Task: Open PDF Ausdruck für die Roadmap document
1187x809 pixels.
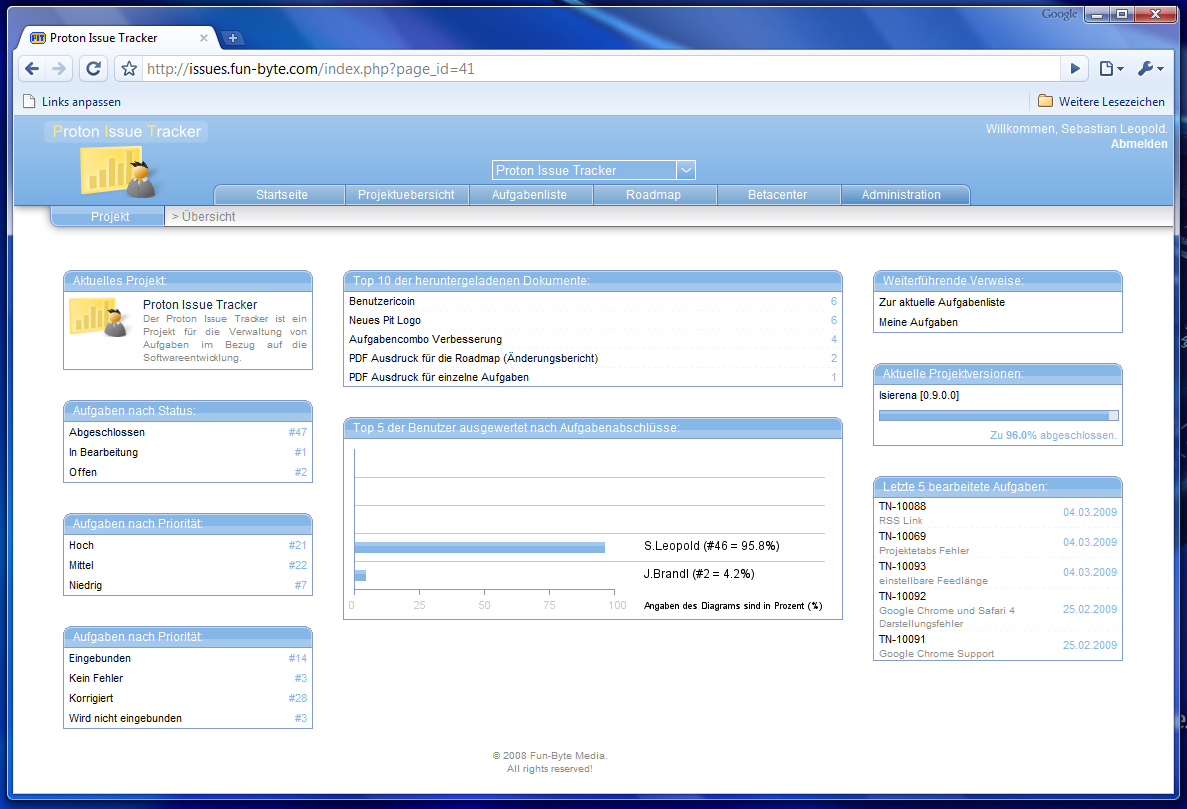Action: tap(593, 358)
